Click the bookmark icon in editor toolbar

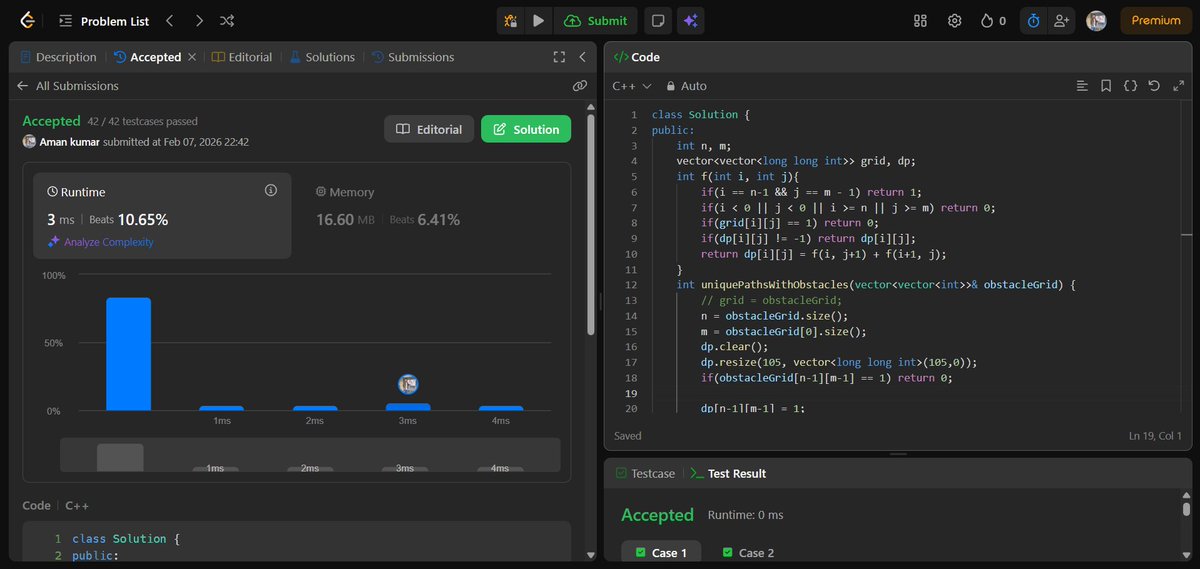point(1106,86)
